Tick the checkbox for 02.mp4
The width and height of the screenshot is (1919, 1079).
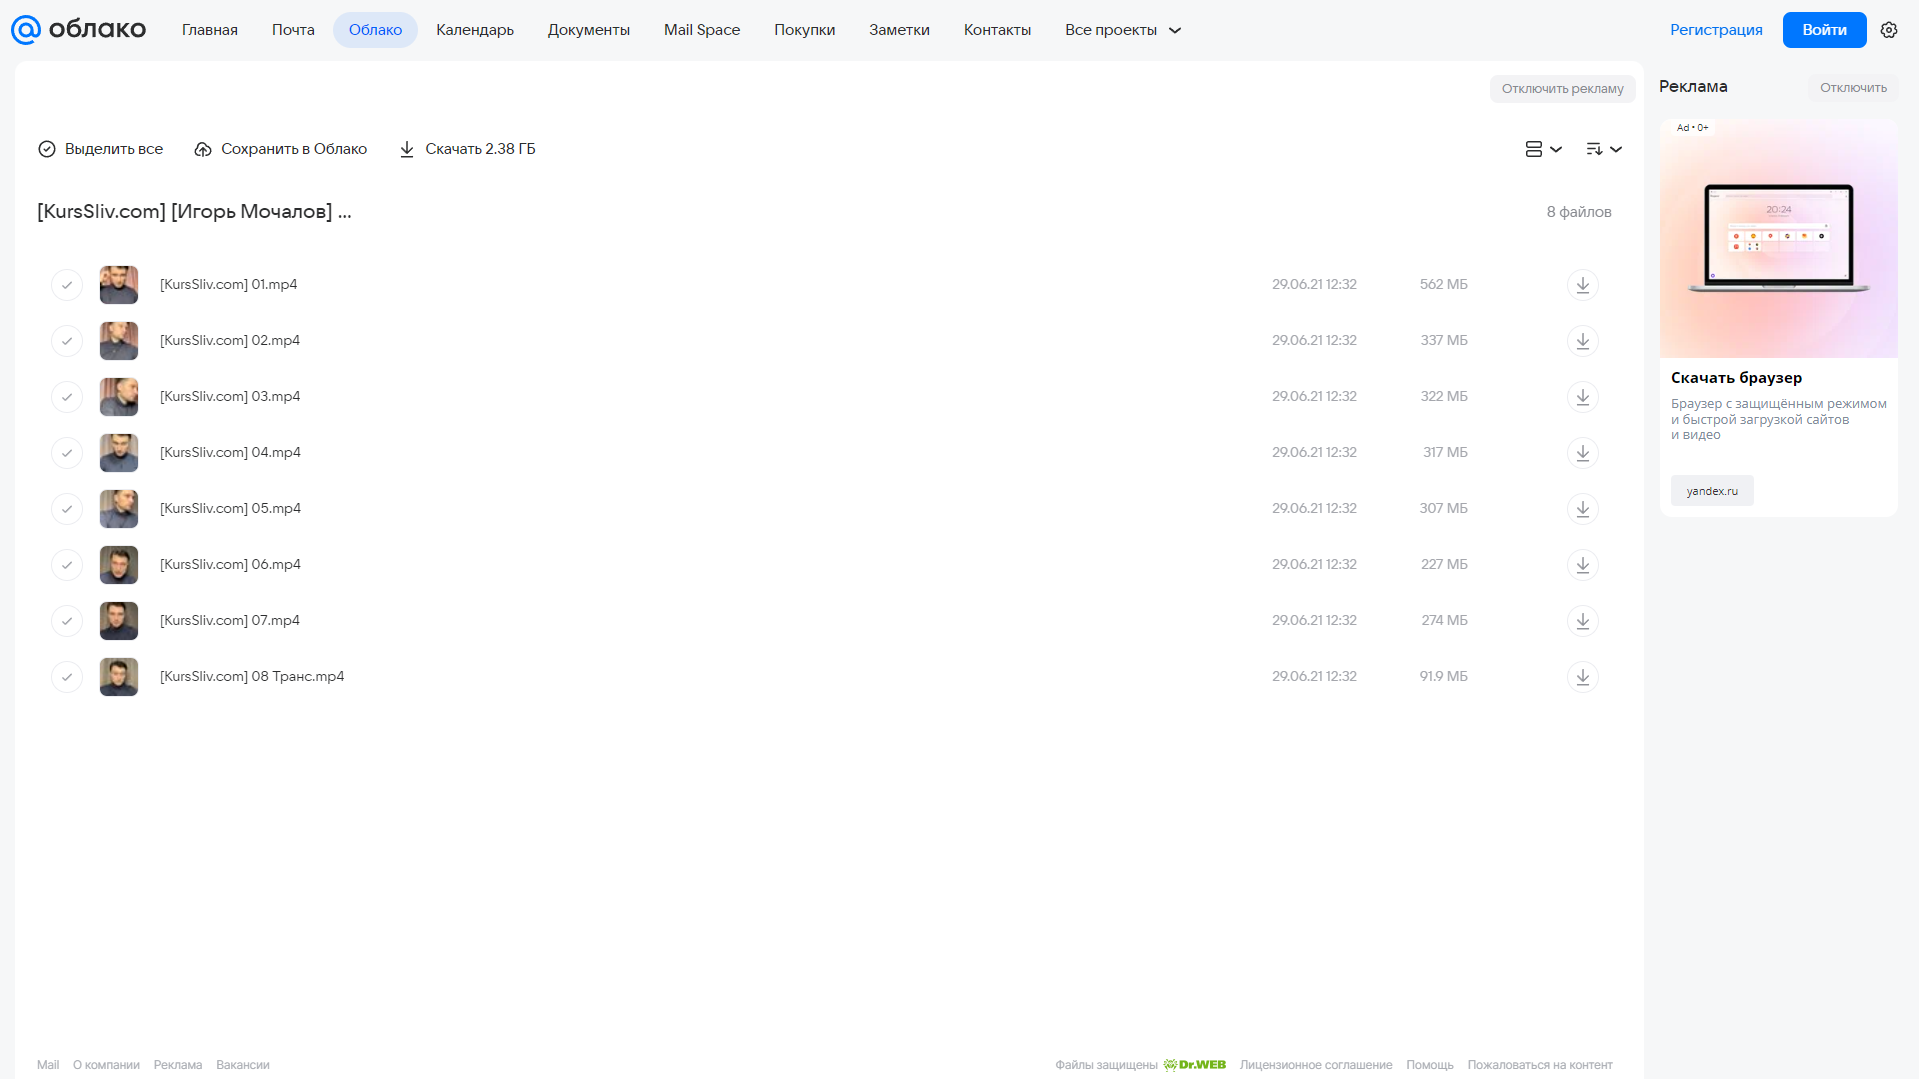(x=67, y=341)
